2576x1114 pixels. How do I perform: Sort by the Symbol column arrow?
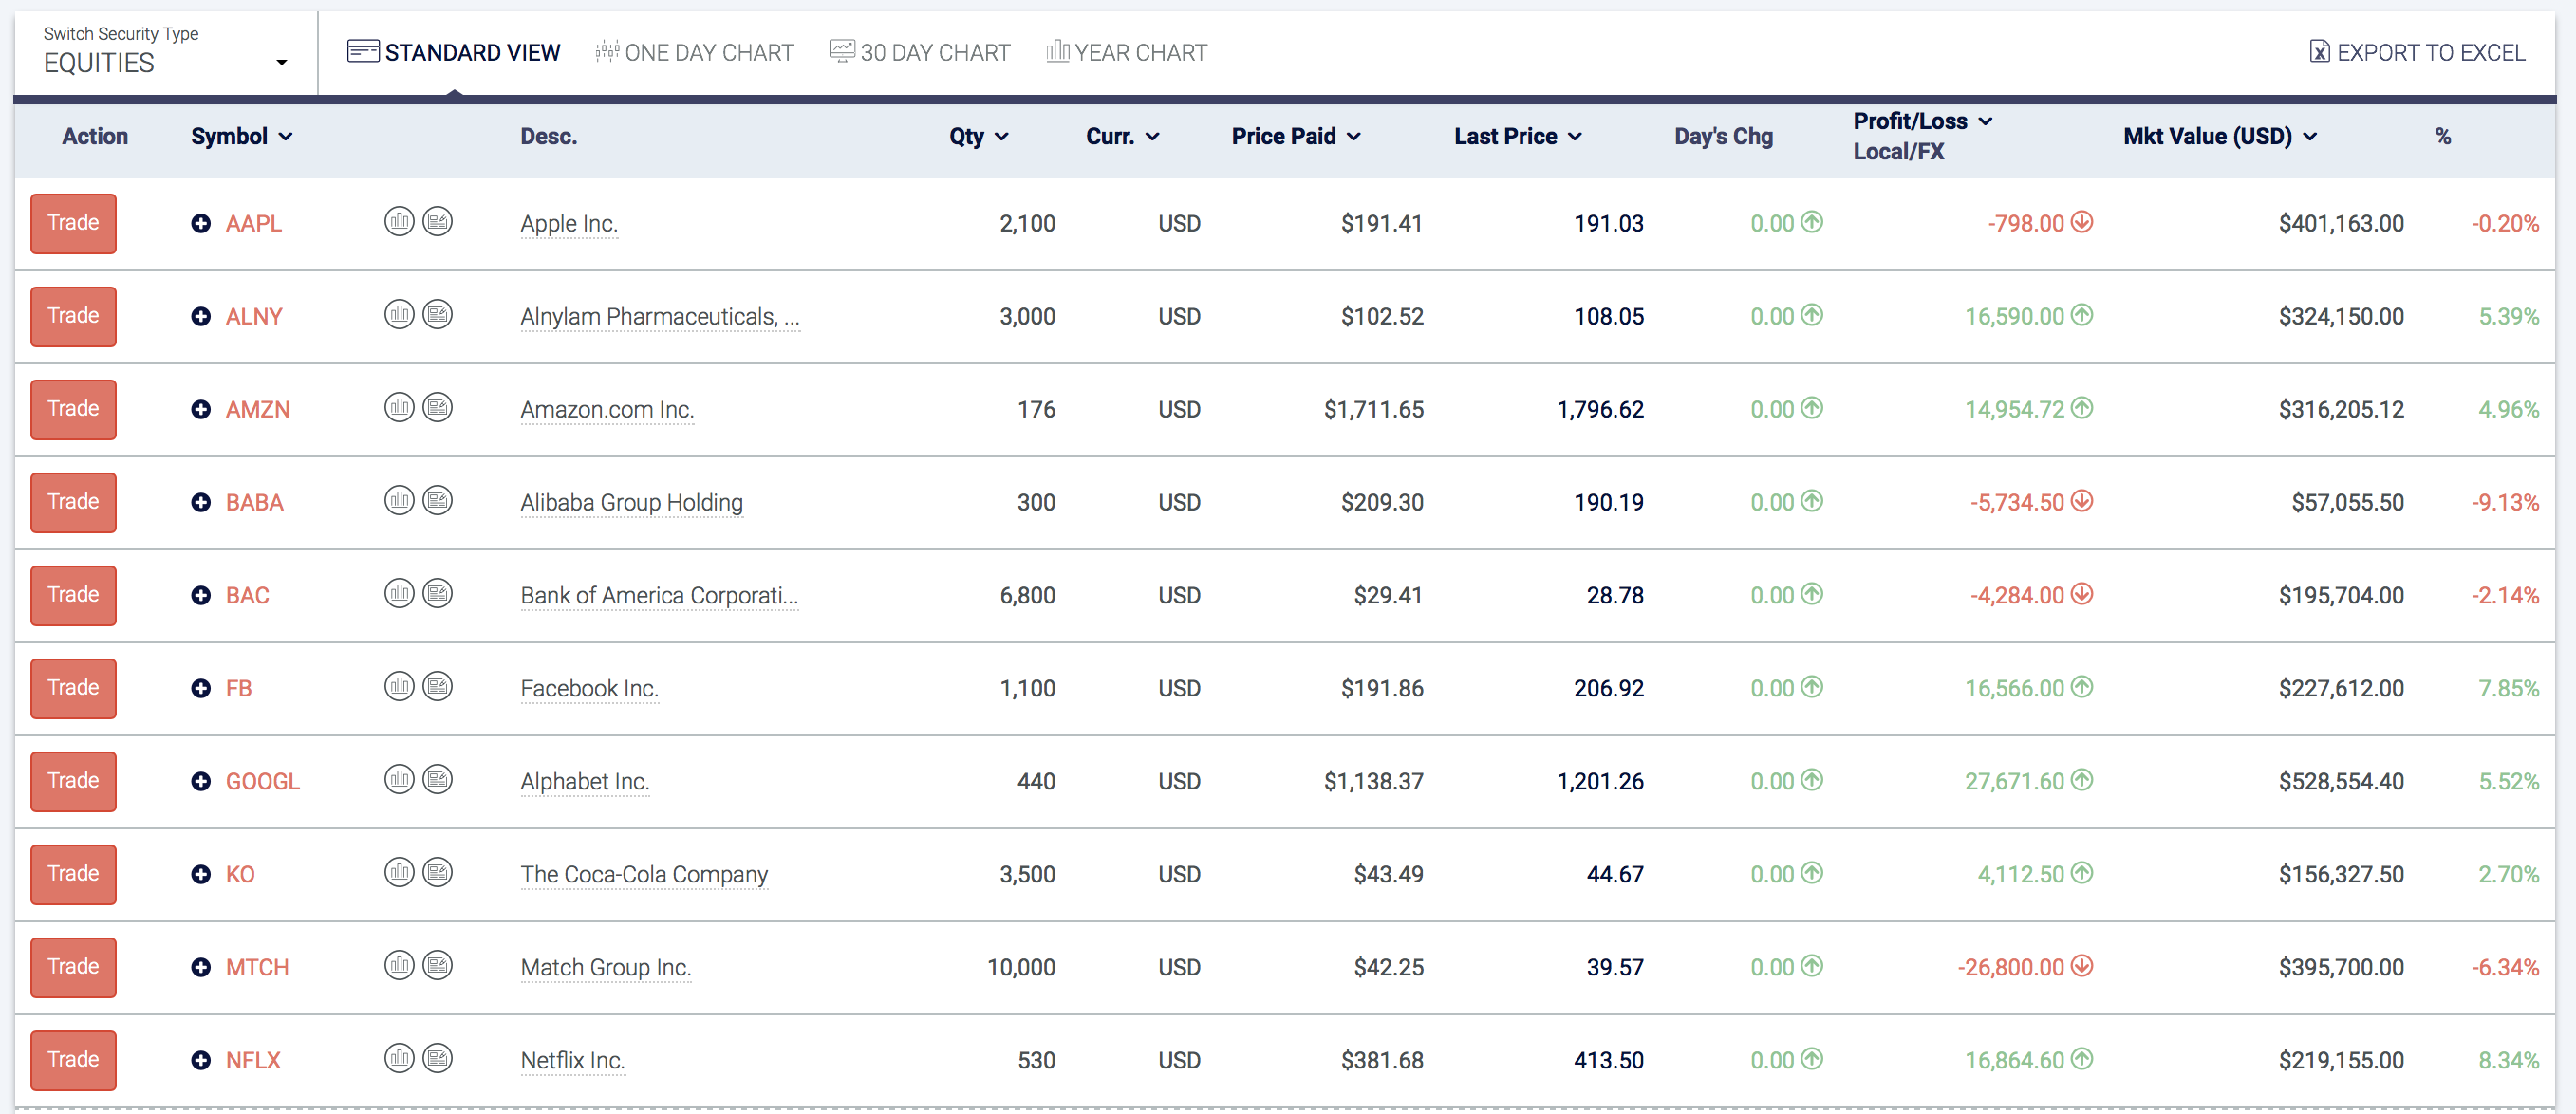coord(286,137)
